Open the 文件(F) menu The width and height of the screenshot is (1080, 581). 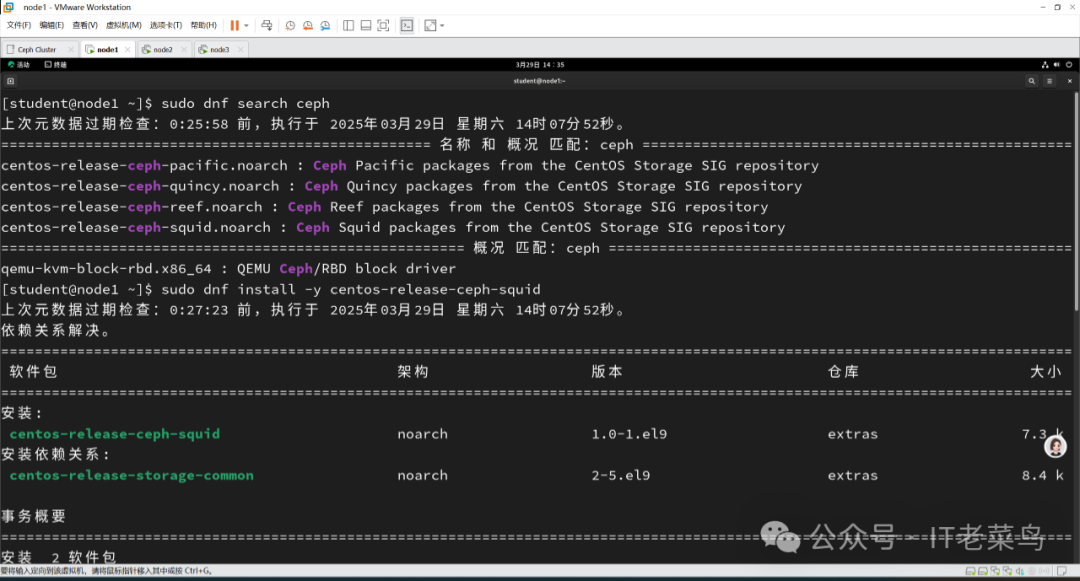click(19, 25)
